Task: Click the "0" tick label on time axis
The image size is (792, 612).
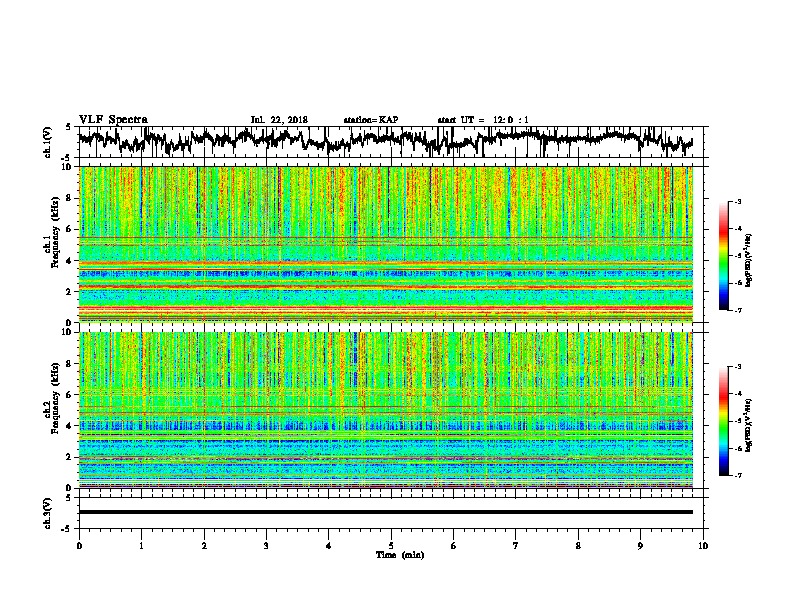Action: tap(79, 546)
